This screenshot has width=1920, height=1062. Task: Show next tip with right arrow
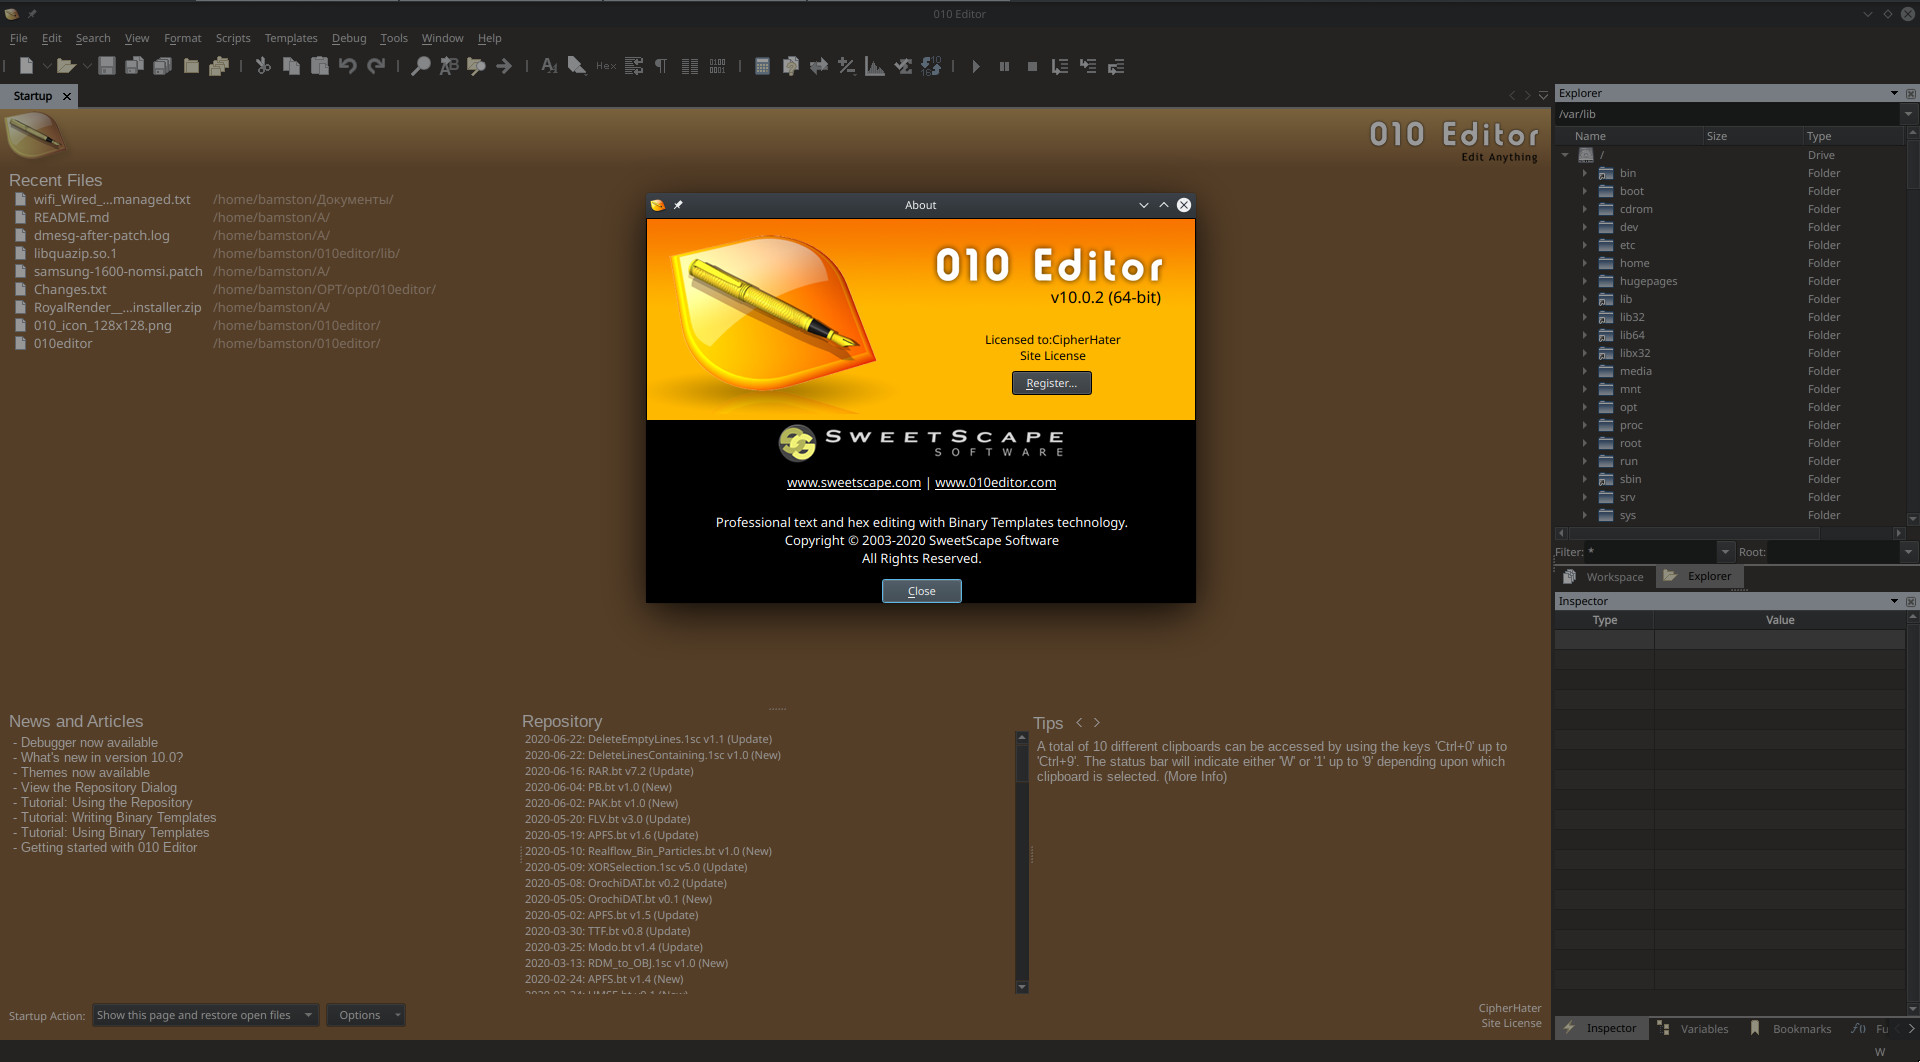click(x=1097, y=722)
